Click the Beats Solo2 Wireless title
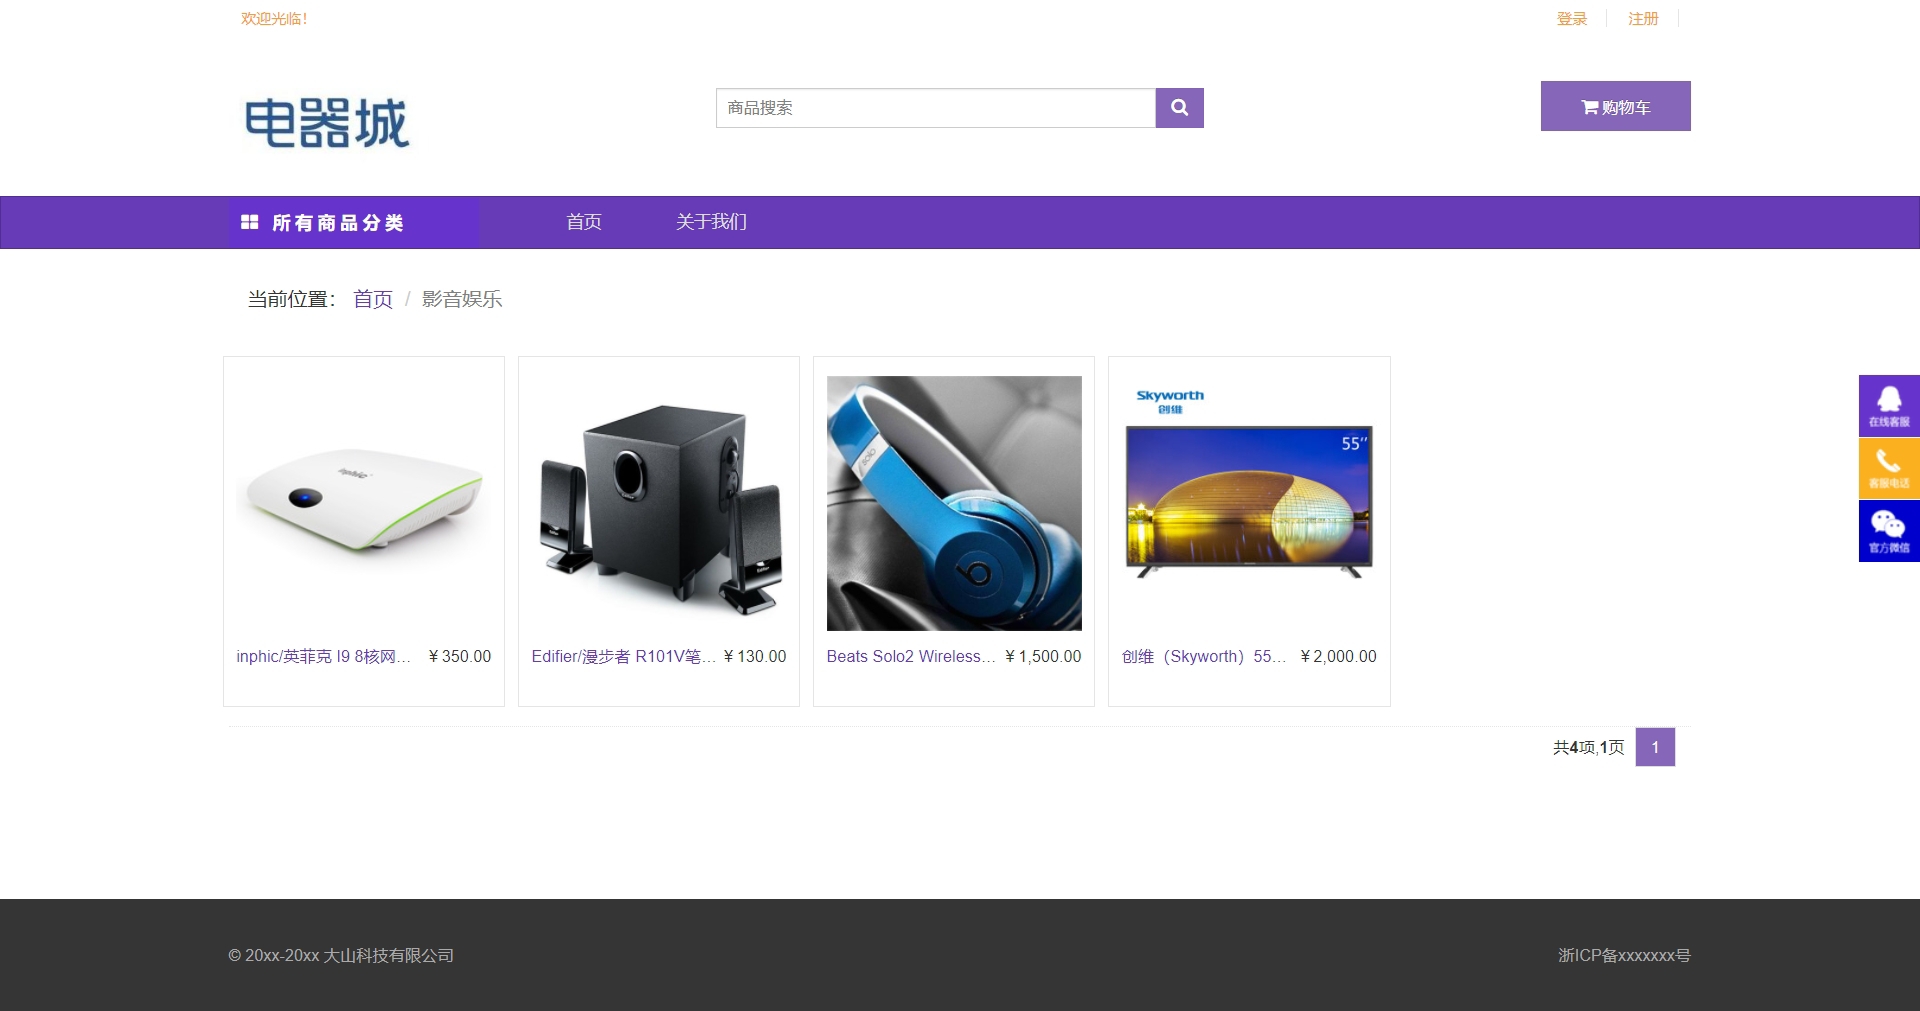Screen dimensions: 1920x1011 (911, 656)
